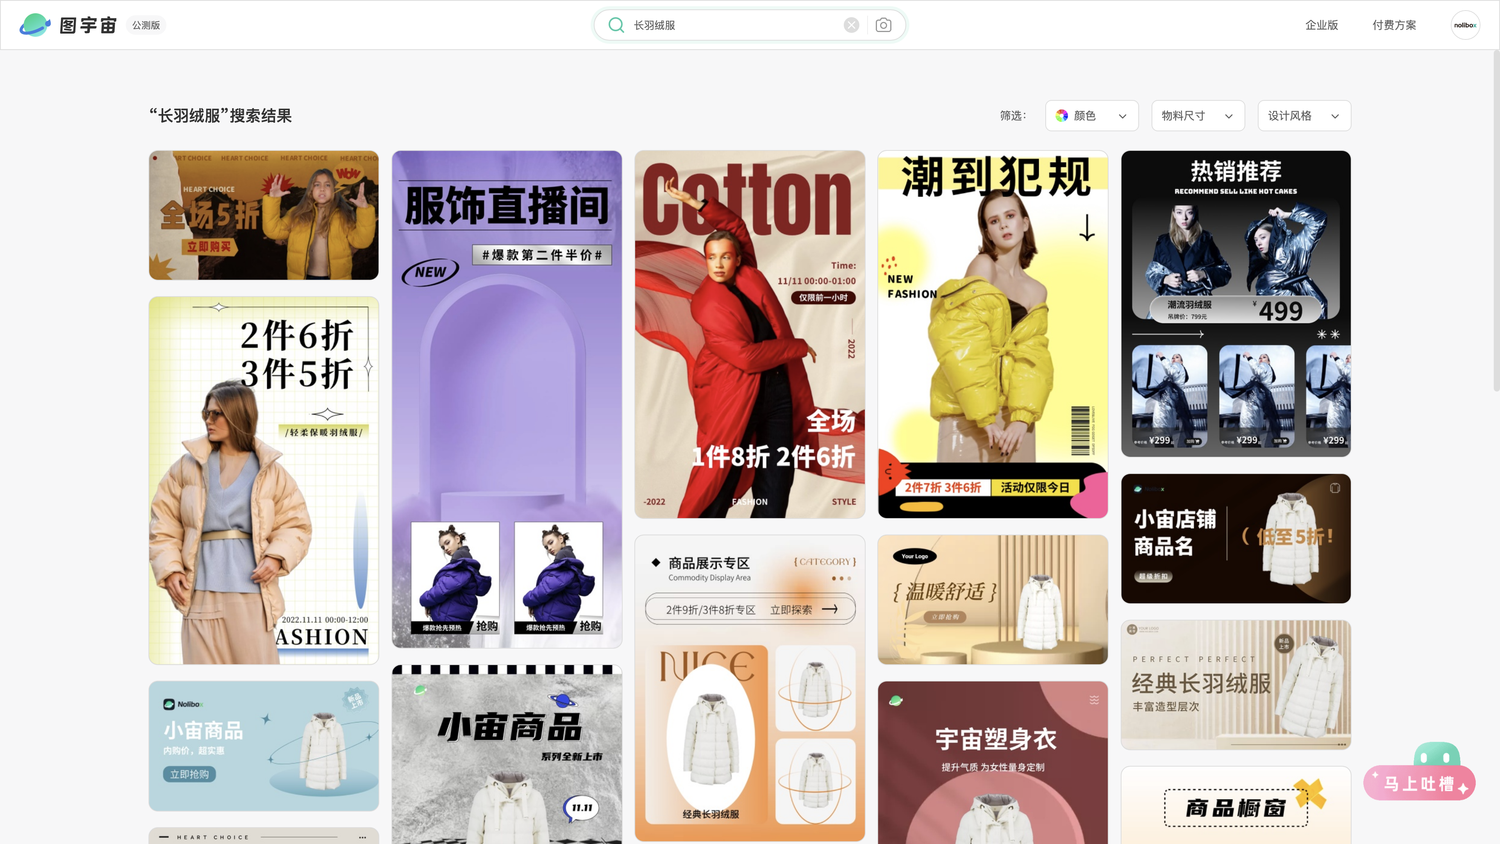Open image search camera icon

click(883, 25)
